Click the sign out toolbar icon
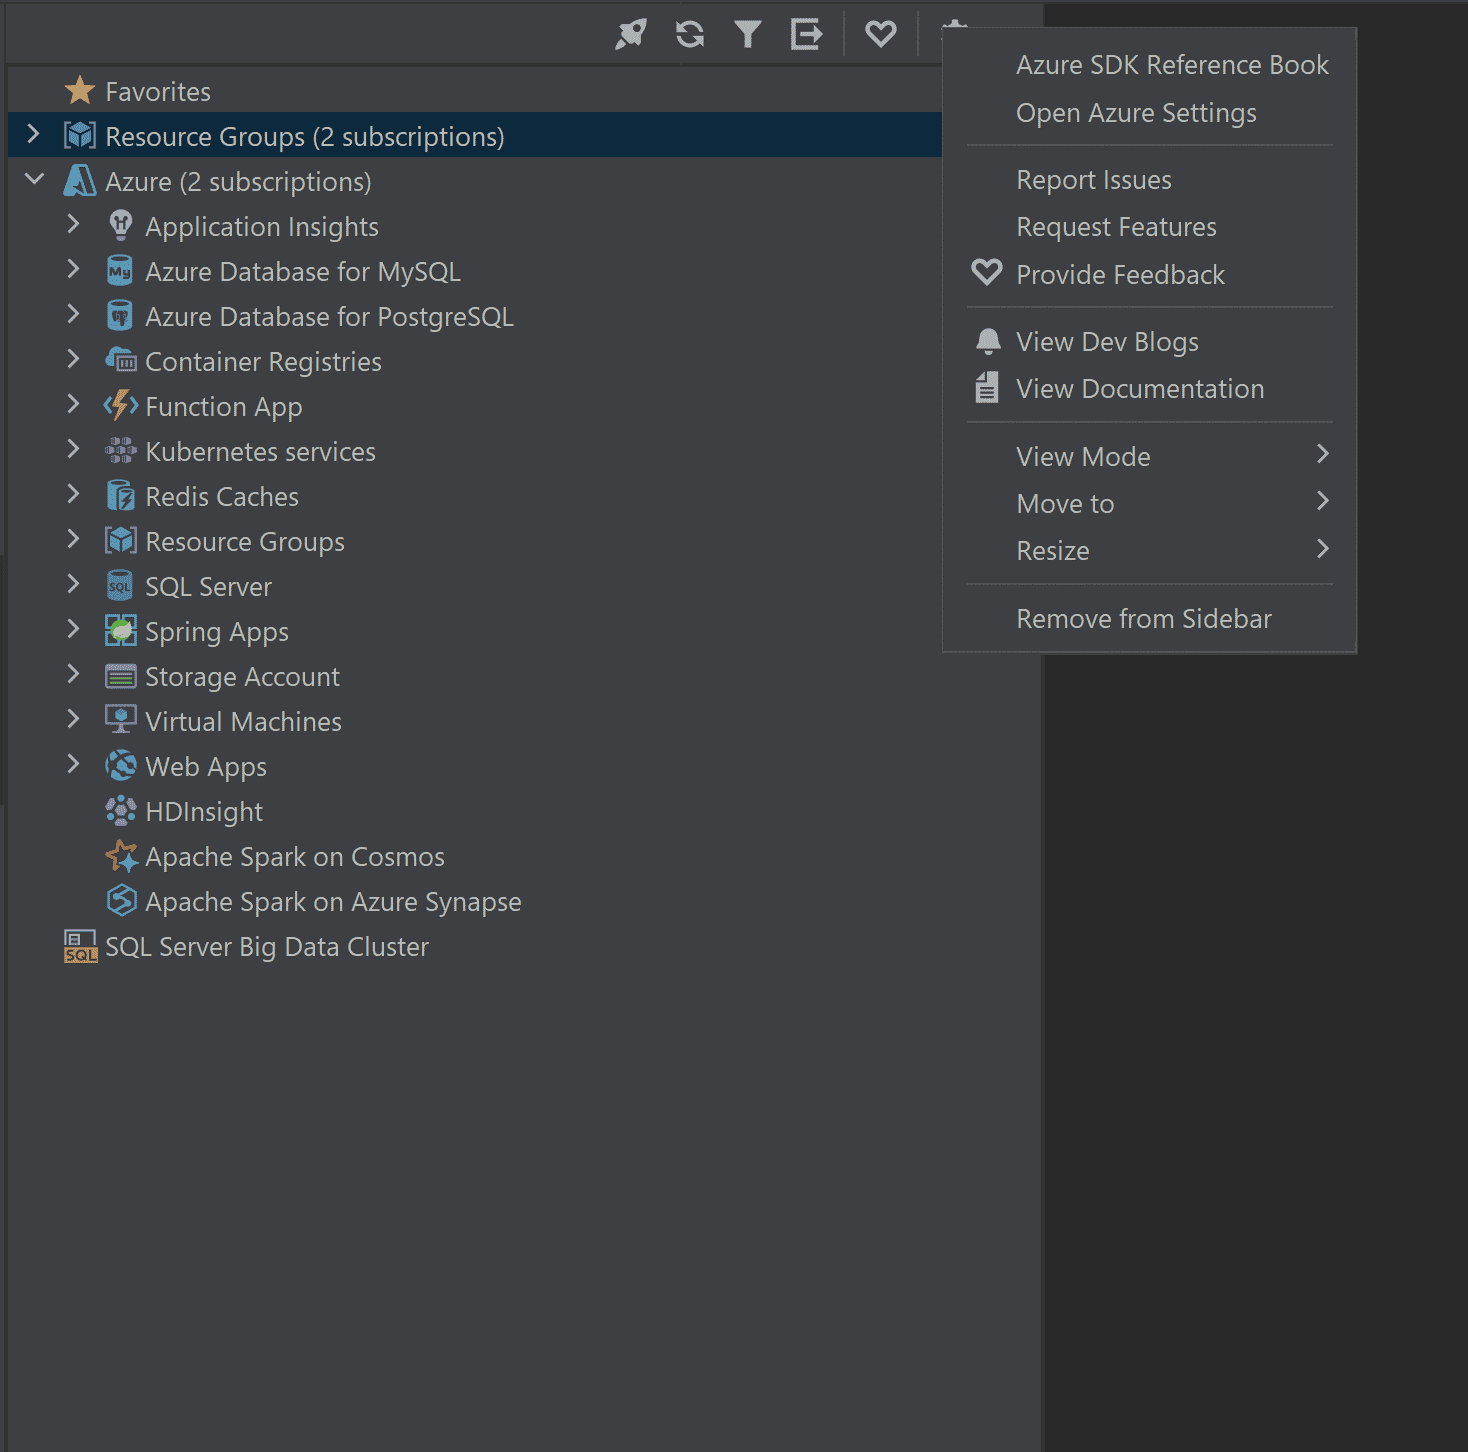This screenshot has height=1452, width=1468. point(806,34)
